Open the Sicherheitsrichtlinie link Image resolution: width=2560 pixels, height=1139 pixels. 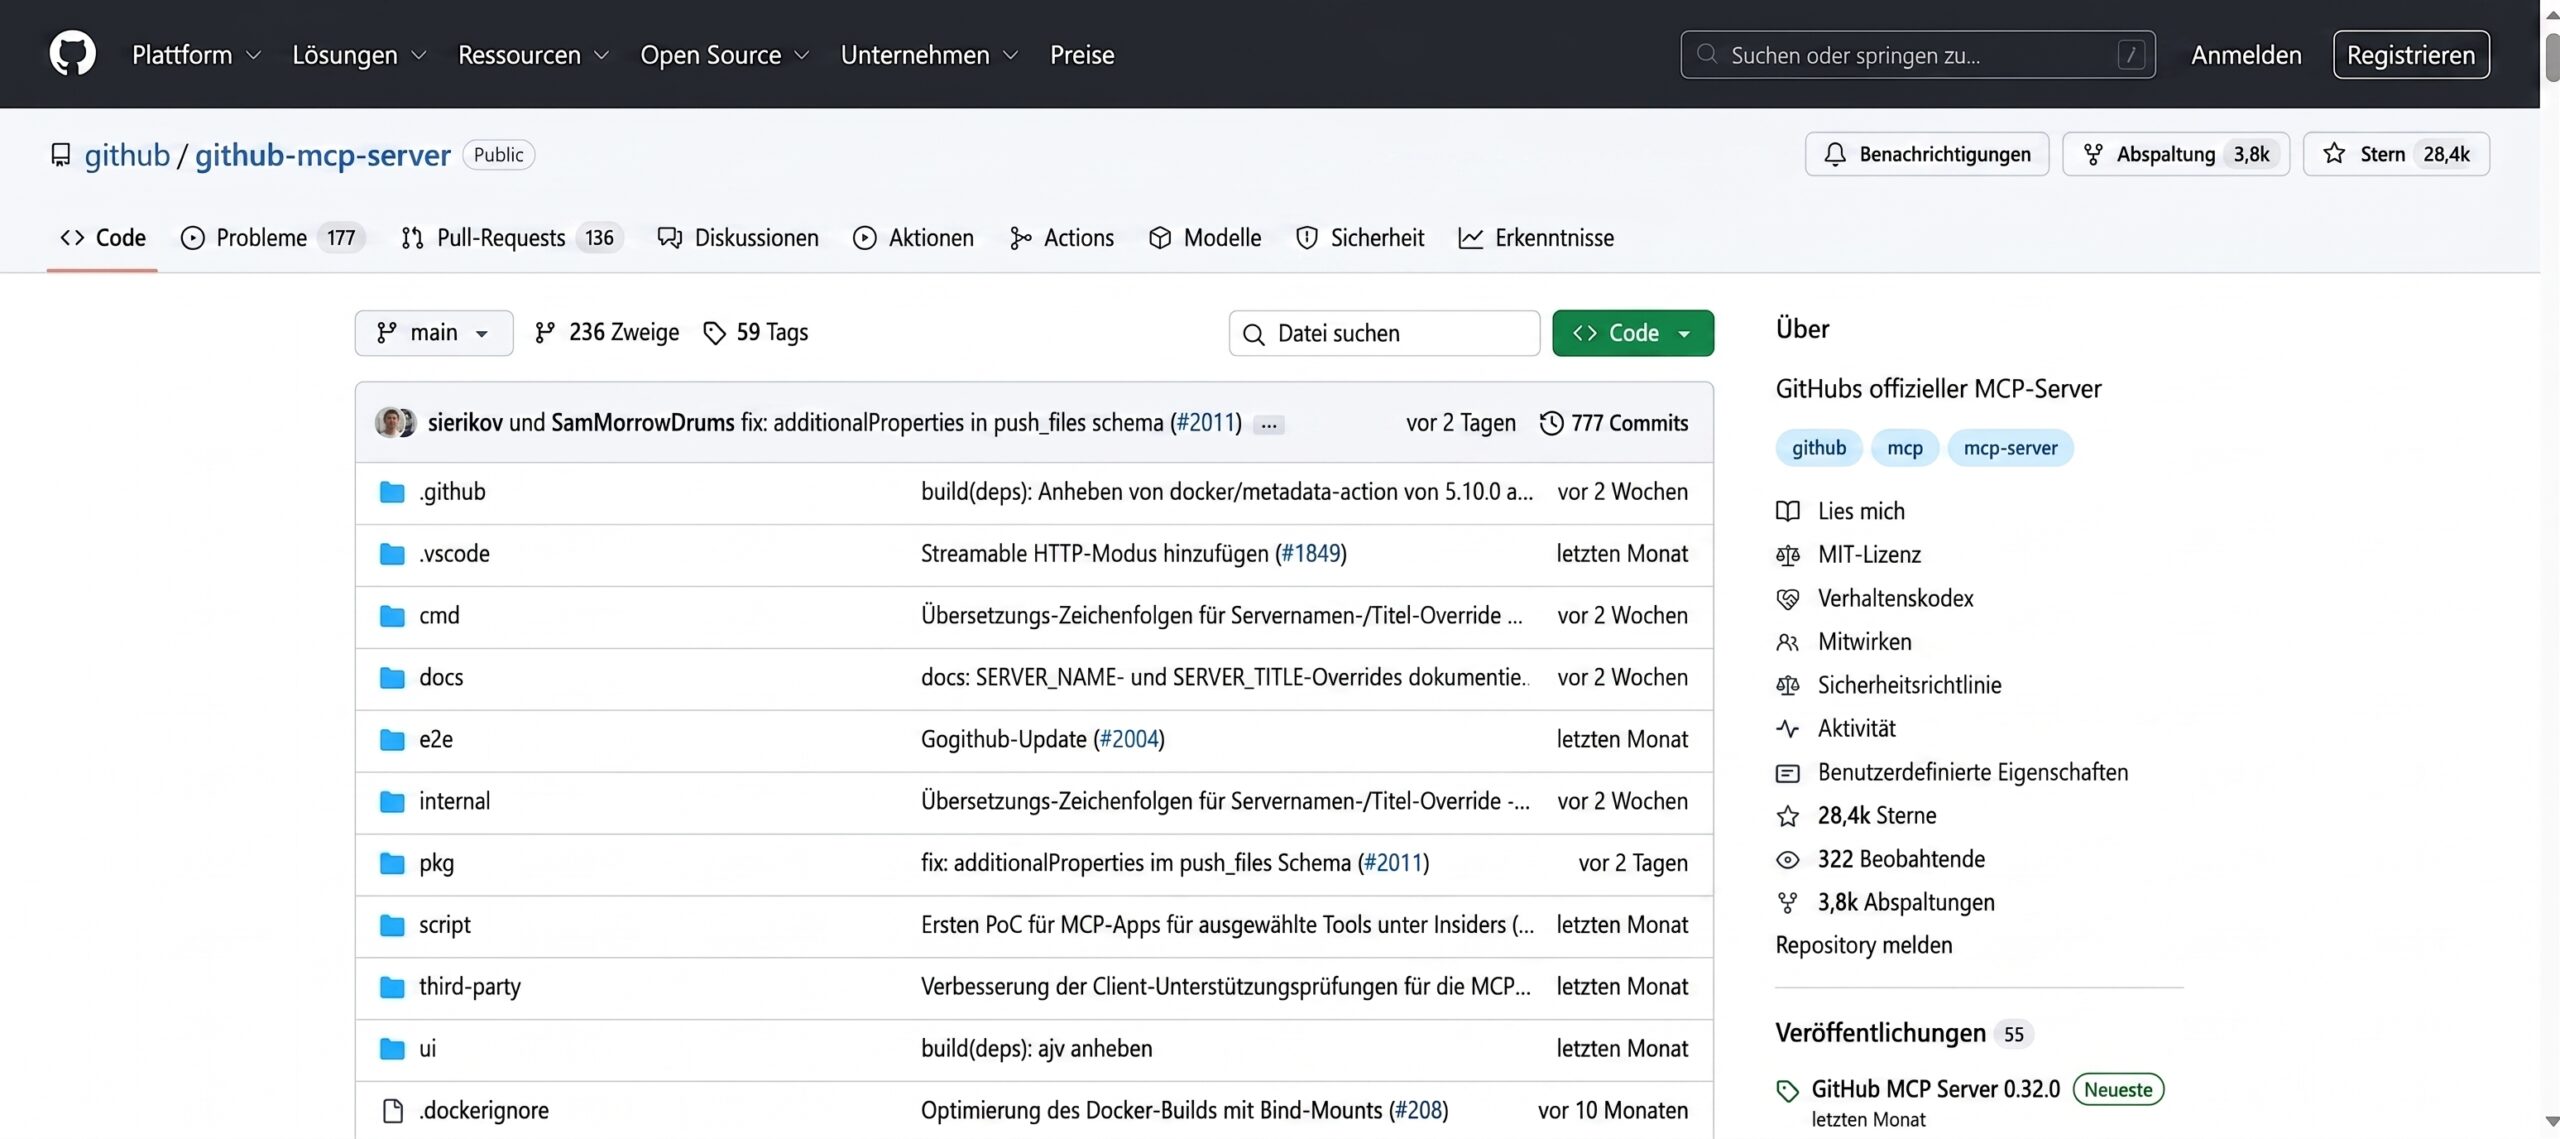pyautogui.click(x=1909, y=686)
